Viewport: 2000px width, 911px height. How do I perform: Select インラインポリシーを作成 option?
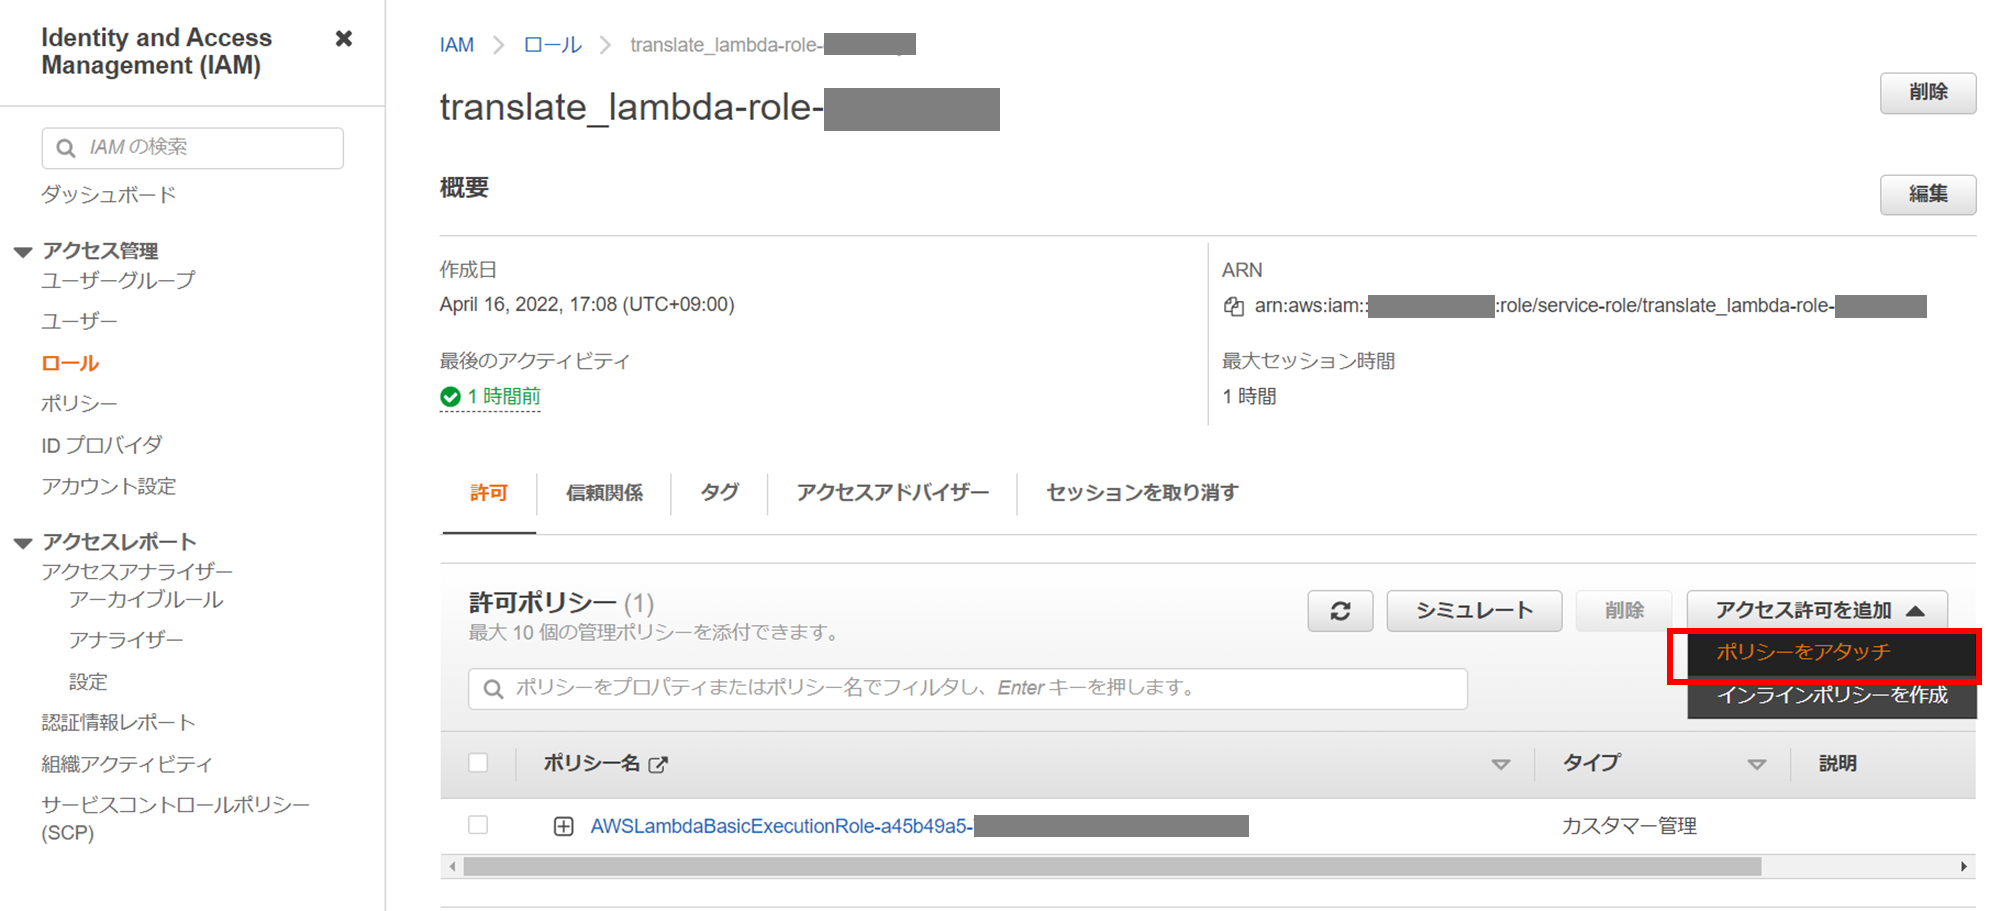point(1832,696)
